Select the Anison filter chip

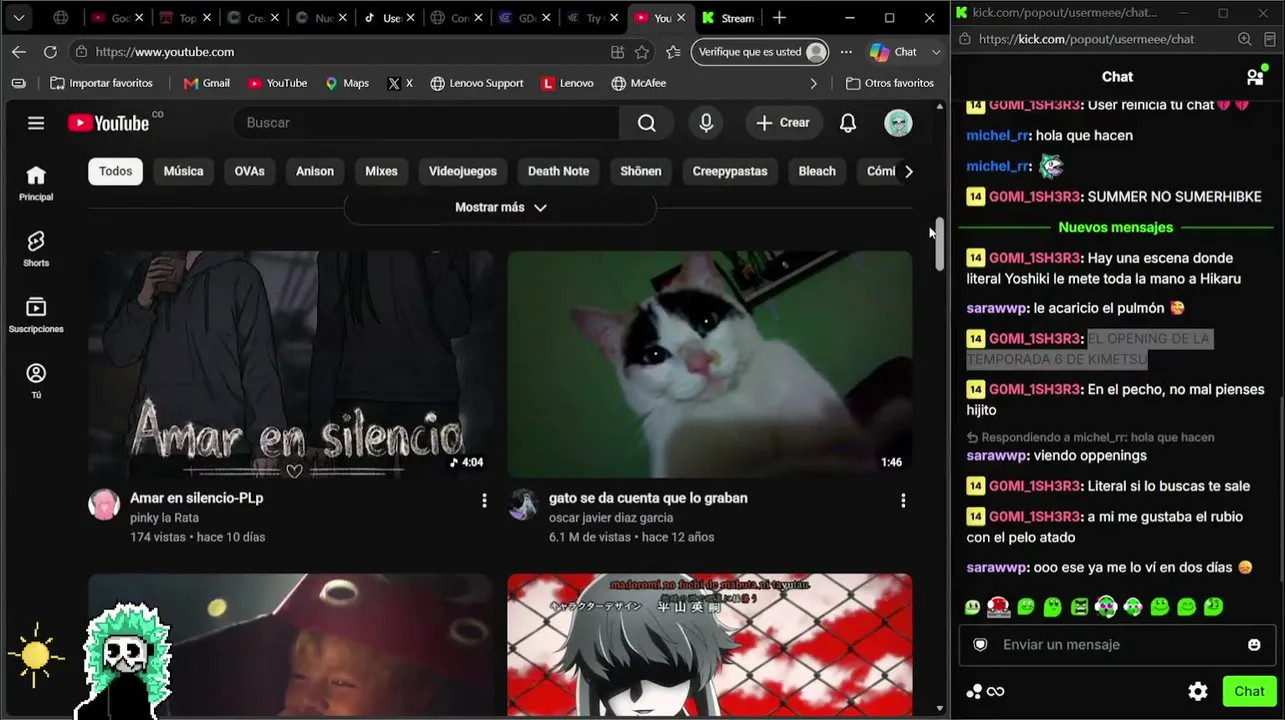point(315,171)
